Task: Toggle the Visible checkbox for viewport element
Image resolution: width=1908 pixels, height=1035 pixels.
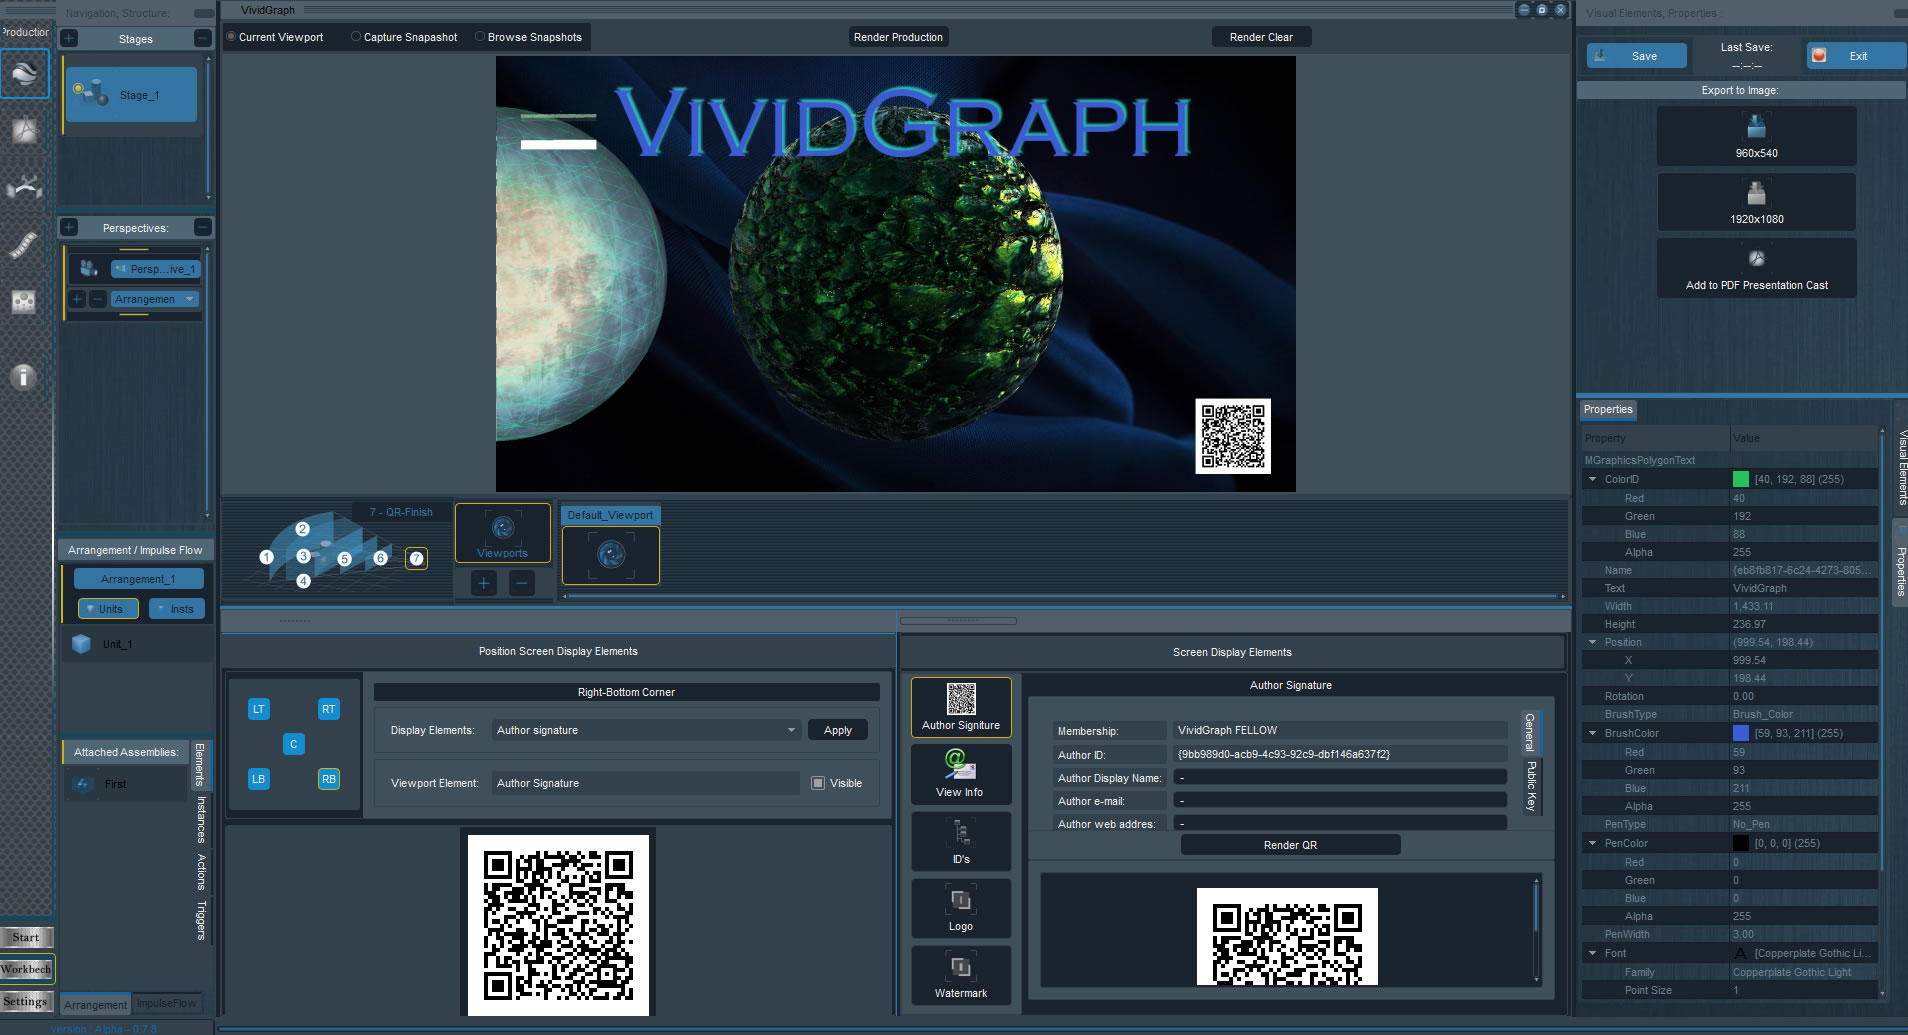Action: coord(818,783)
